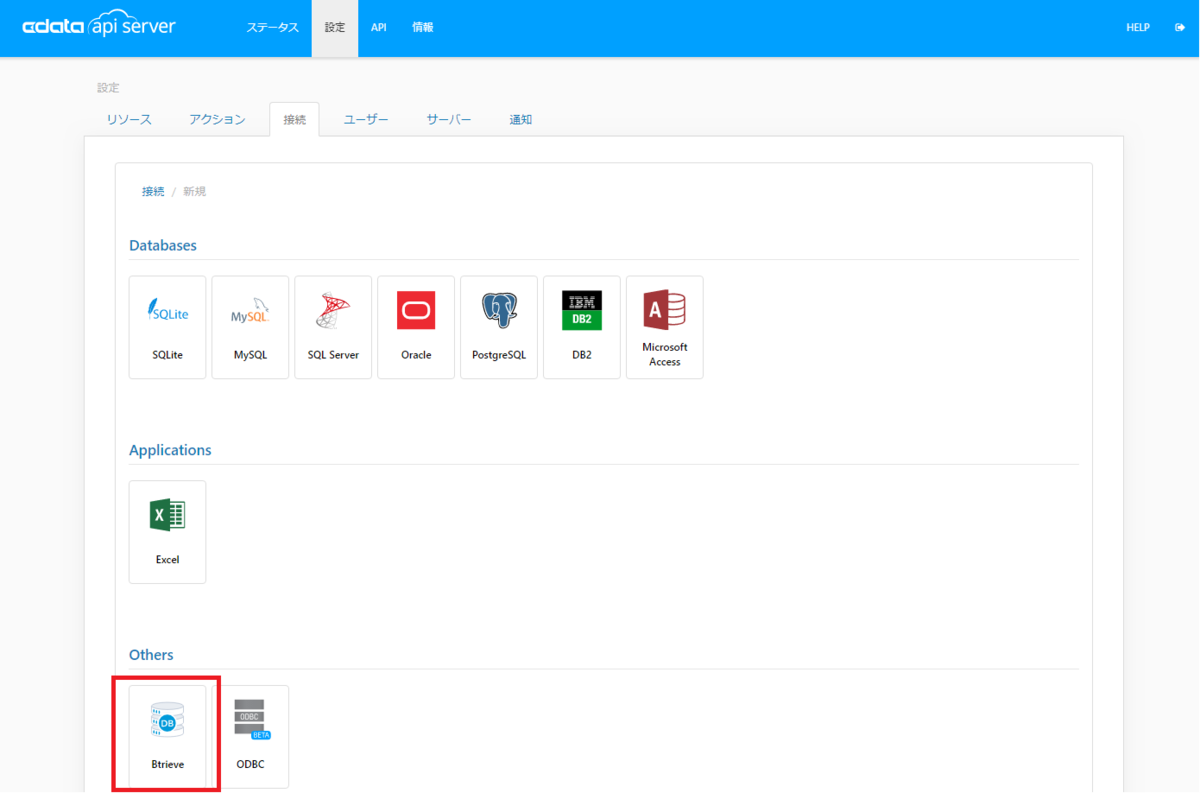The width and height of the screenshot is (1200, 793).
Task: Switch to the 接続 tab
Action: tap(294, 119)
